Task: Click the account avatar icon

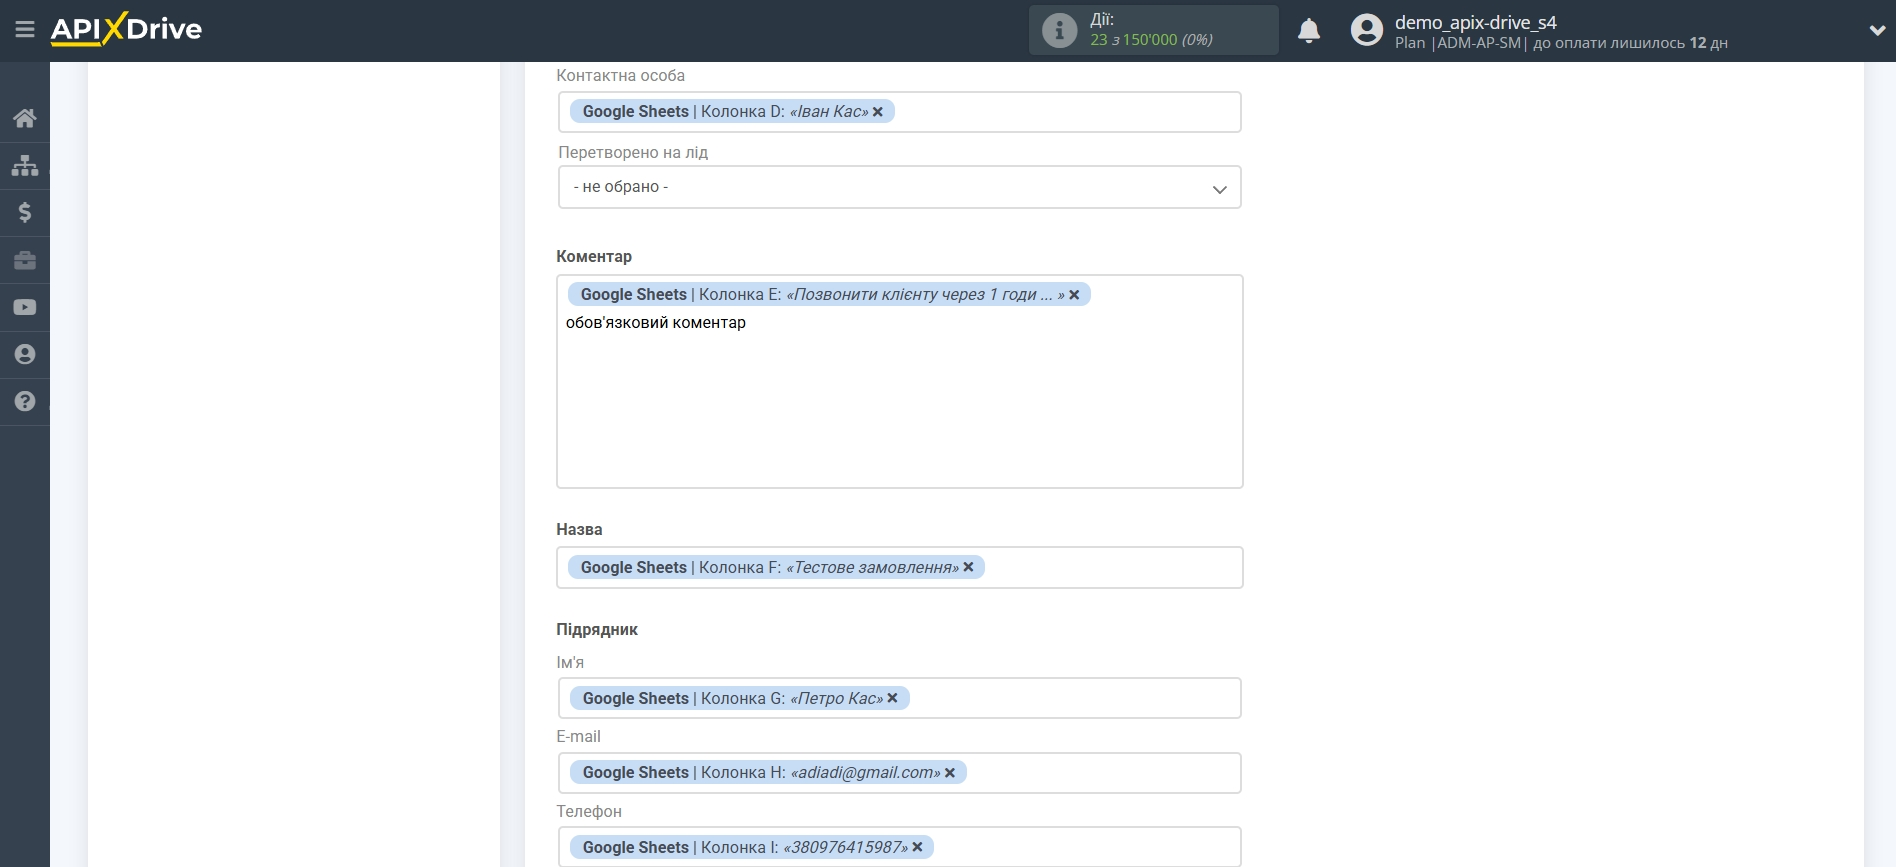Action: [x=1367, y=30]
